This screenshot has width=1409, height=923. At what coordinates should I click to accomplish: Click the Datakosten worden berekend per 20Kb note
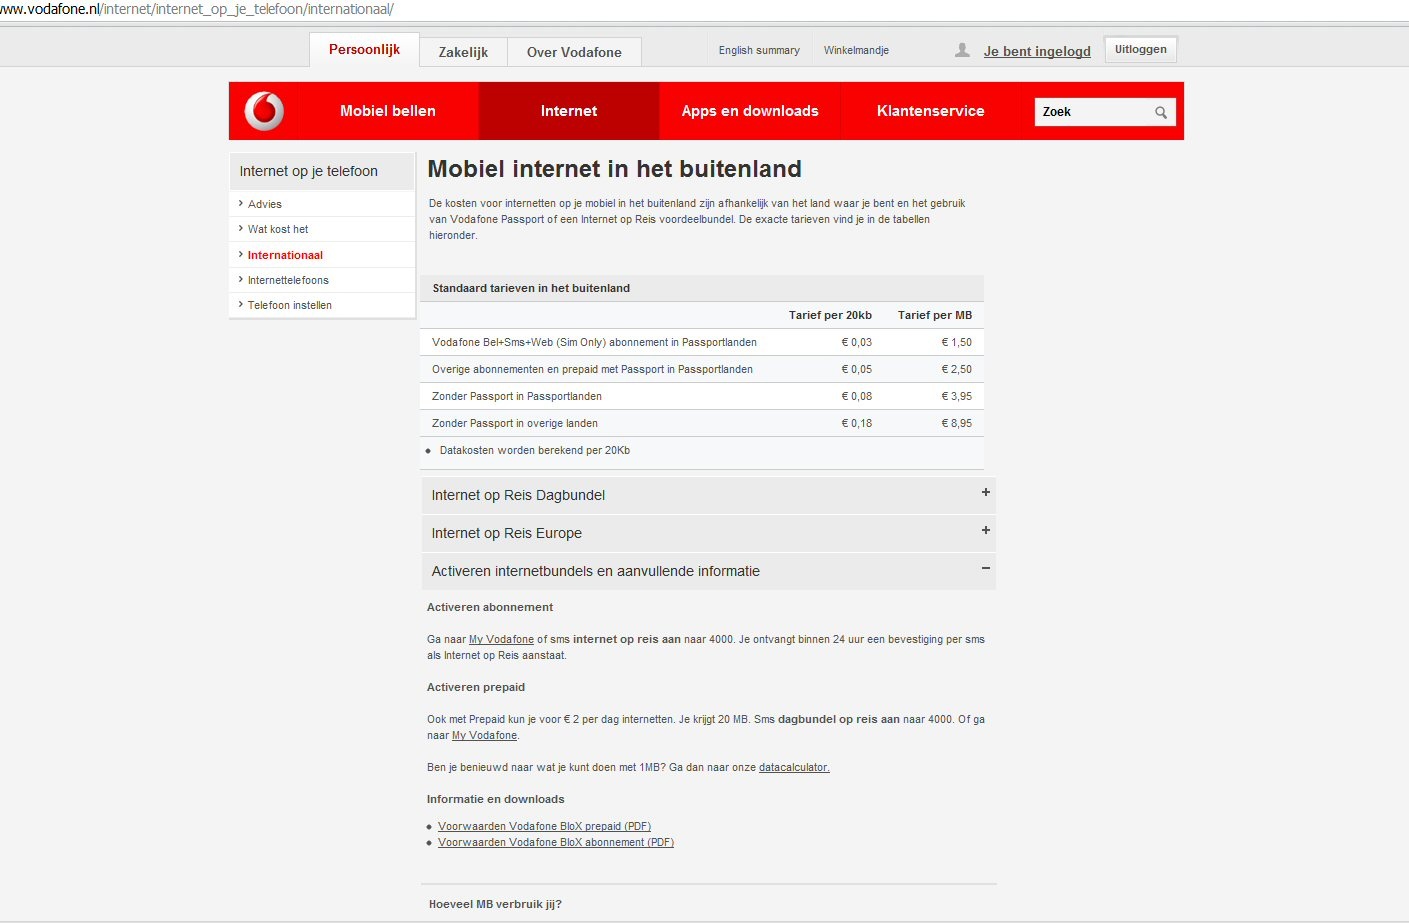535,450
